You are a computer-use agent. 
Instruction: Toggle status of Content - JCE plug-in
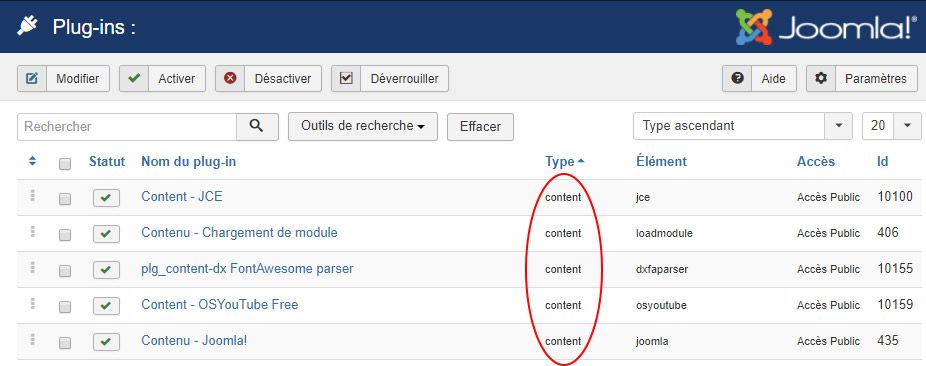point(106,198)
